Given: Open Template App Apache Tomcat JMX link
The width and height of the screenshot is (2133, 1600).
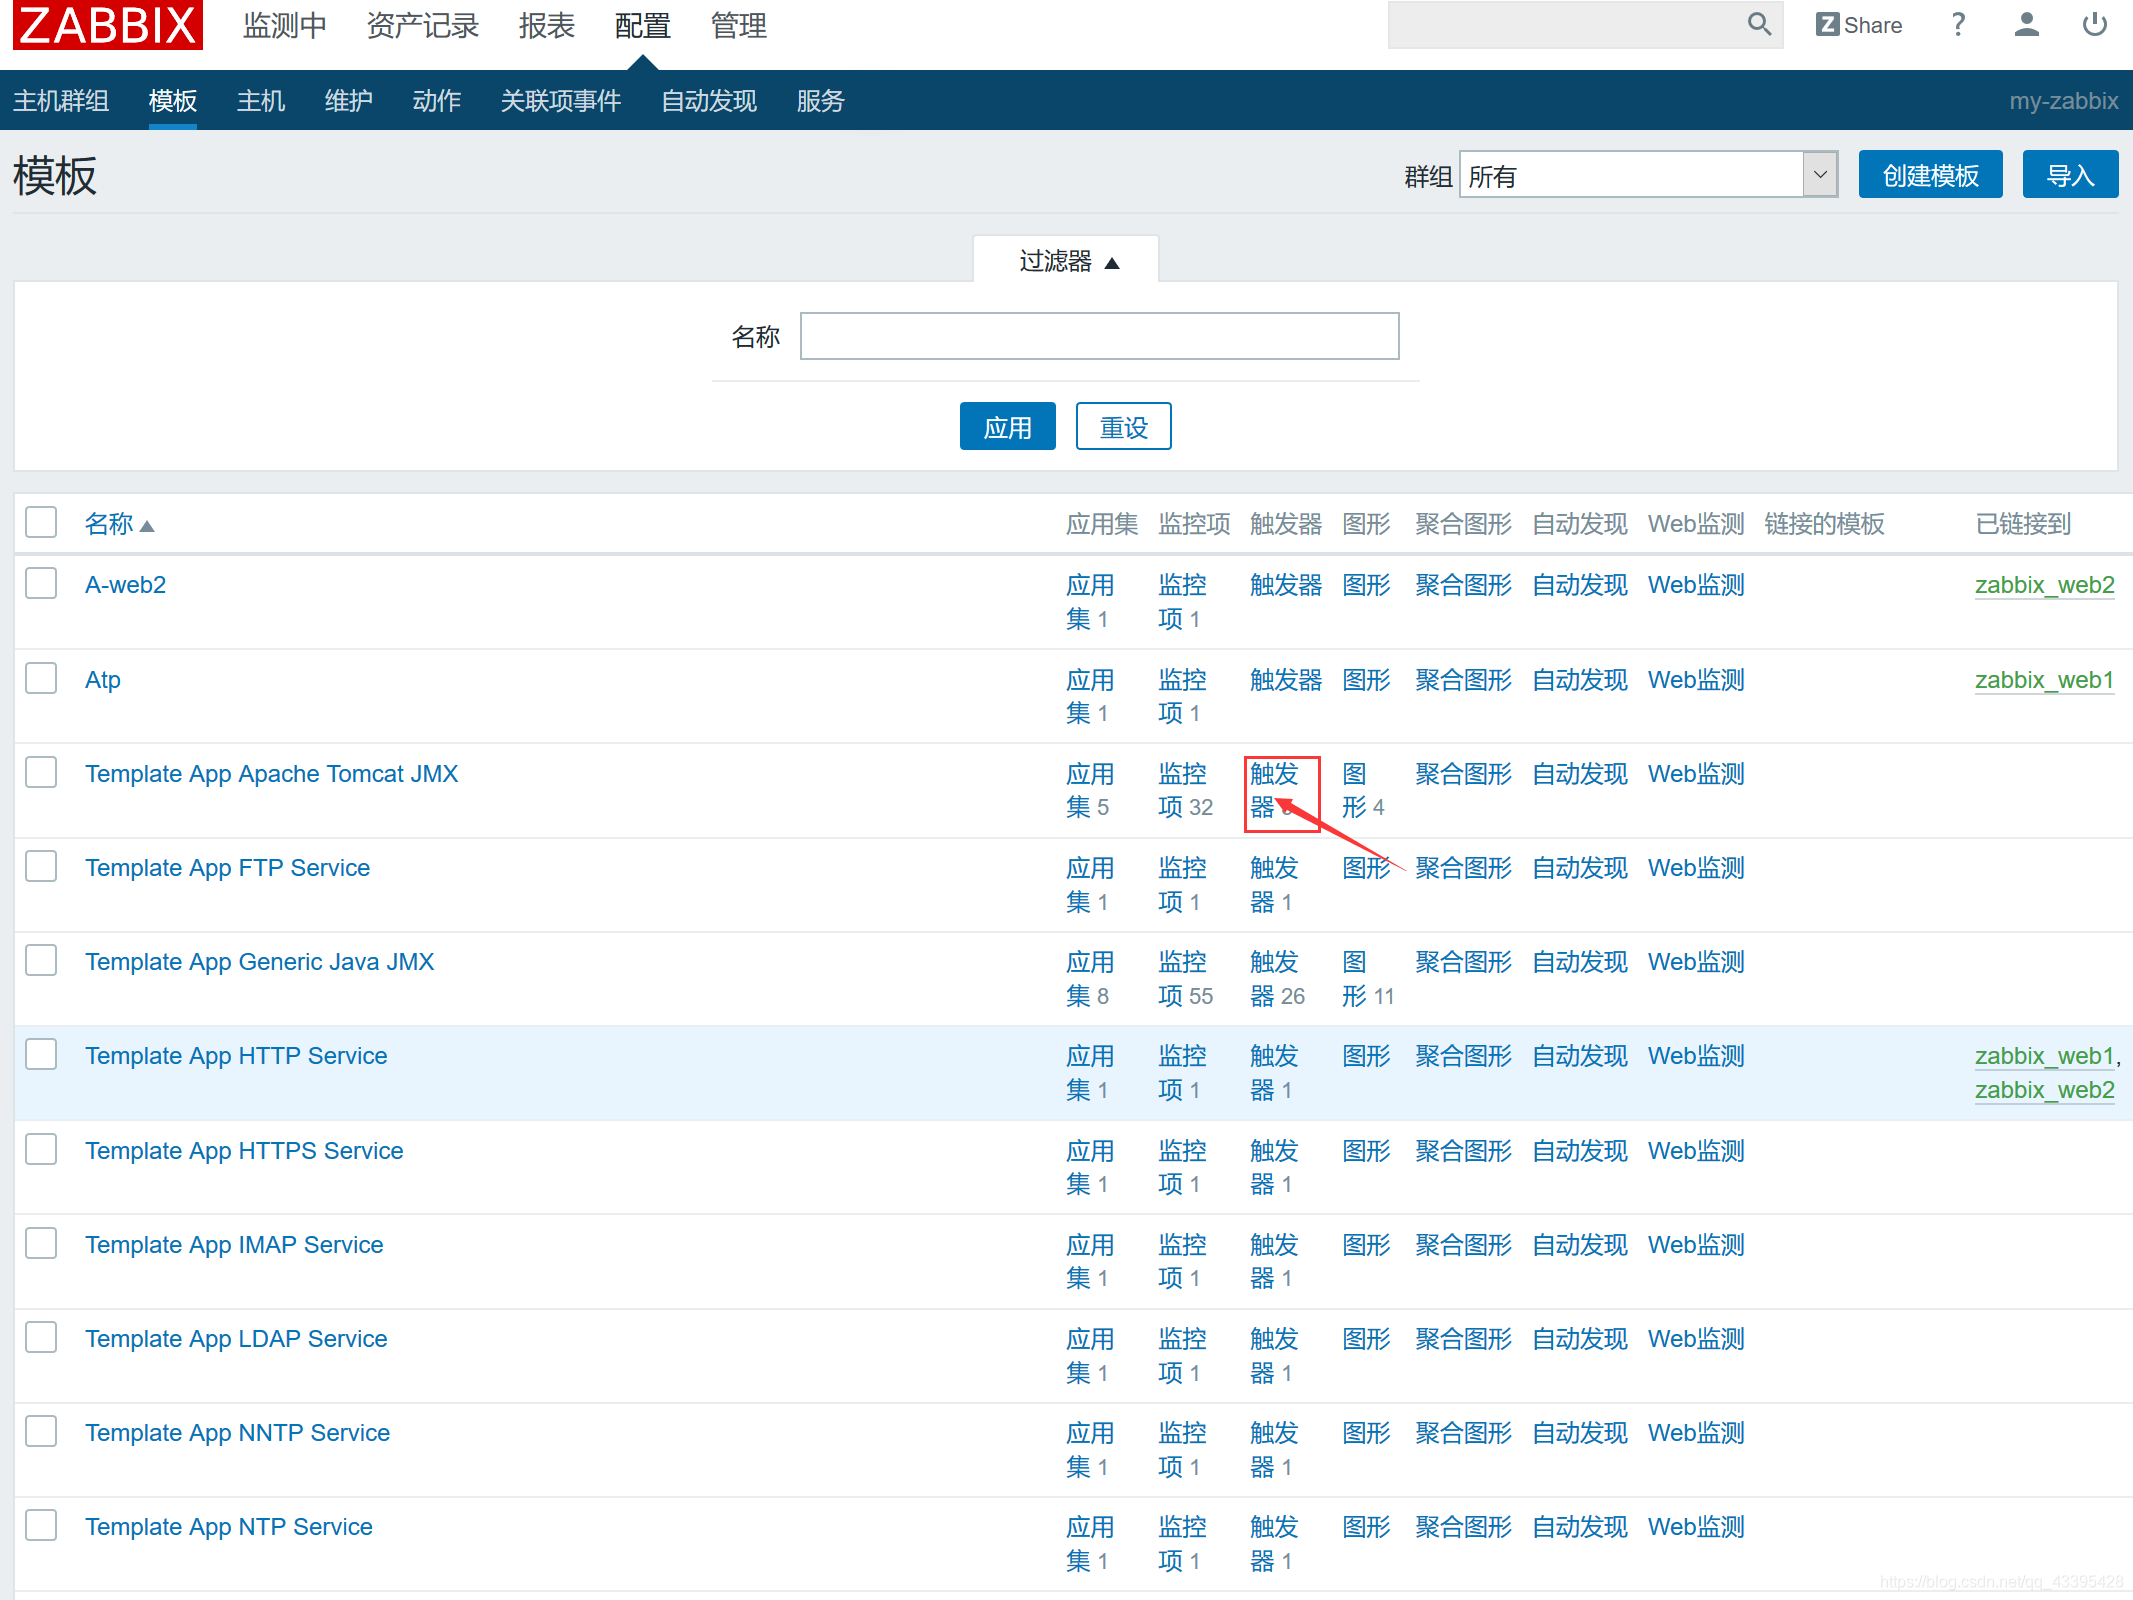Looking at the screenshot, I should (x=271, y=774).
